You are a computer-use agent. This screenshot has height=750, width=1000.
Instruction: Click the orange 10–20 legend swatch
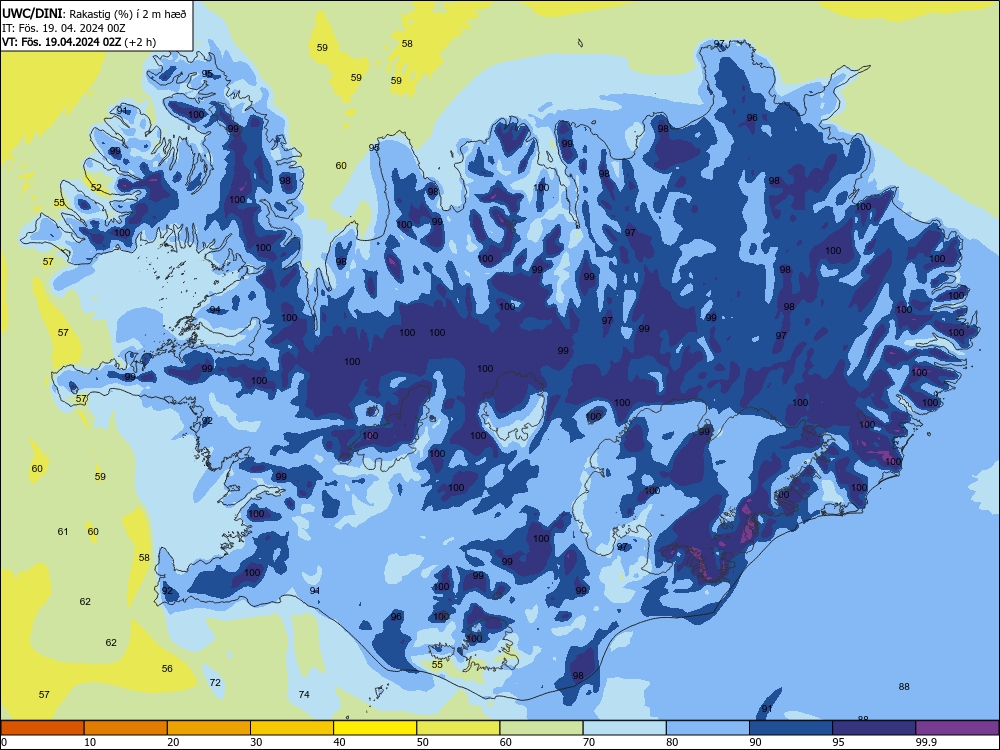coord(126,728)
